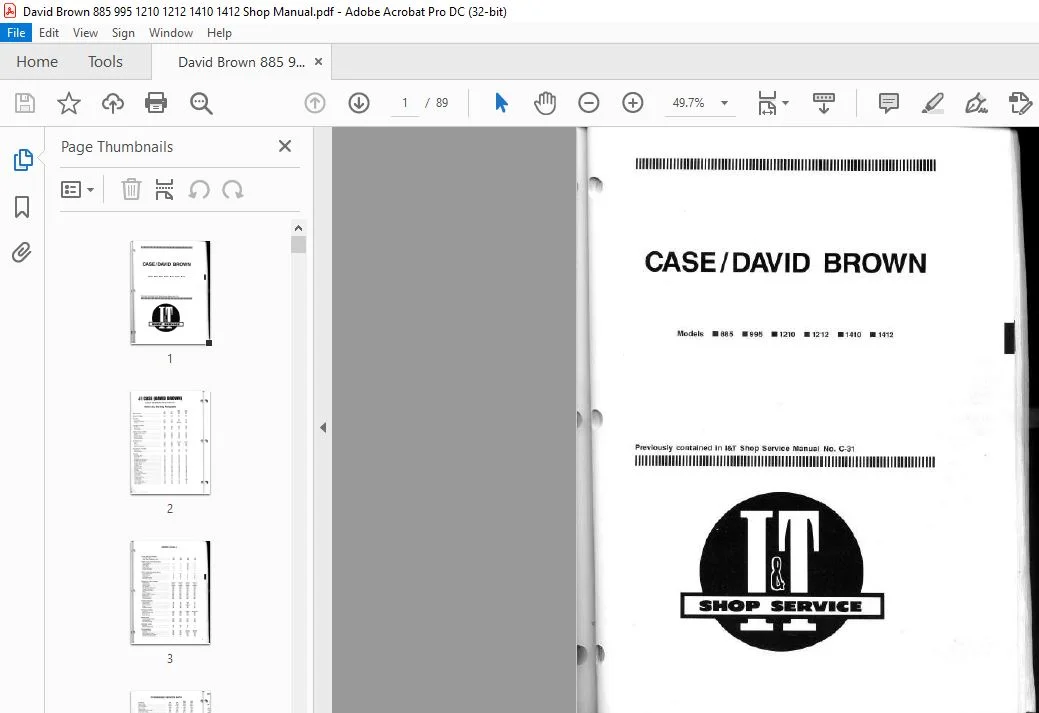Click the Page Thumbnails panel title
Screen dimensions: 1039x713
(117, 146)
